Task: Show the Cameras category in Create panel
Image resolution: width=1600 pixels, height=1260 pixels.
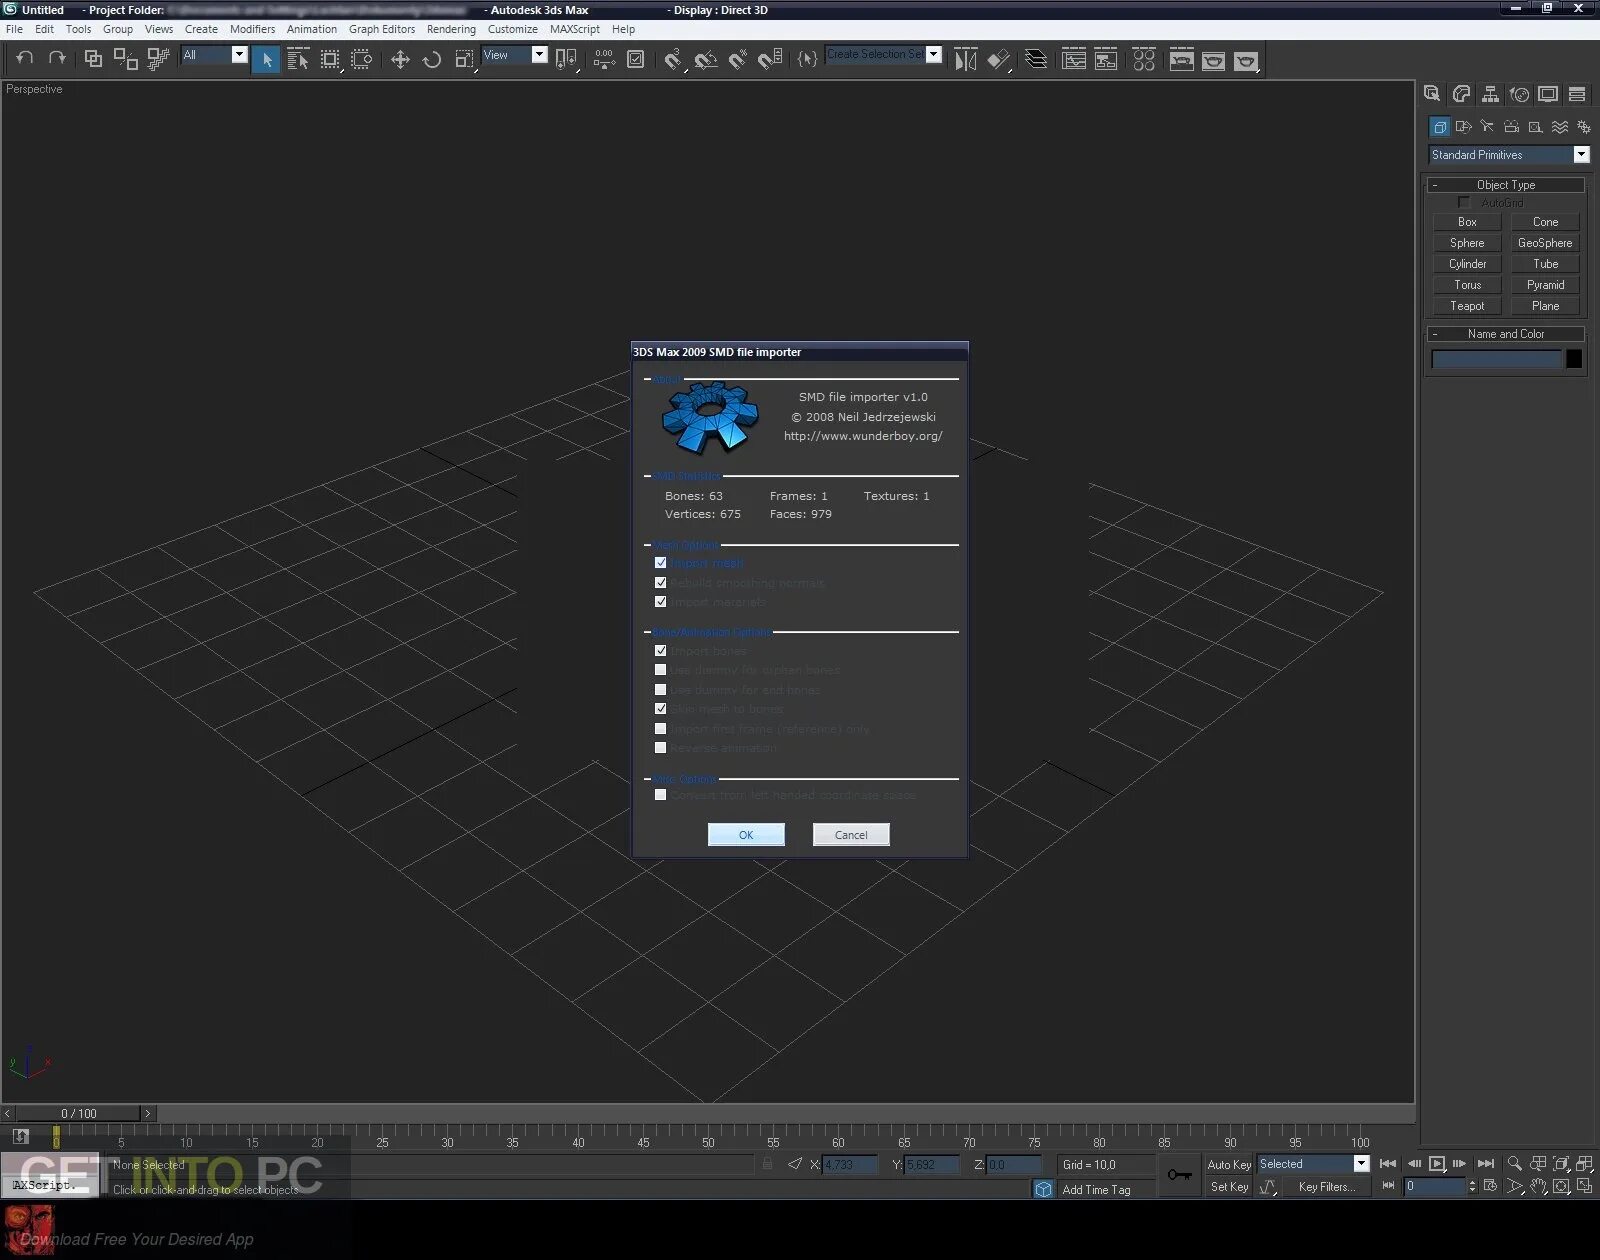Action: pyautogui.click(x=1511, y=127)
